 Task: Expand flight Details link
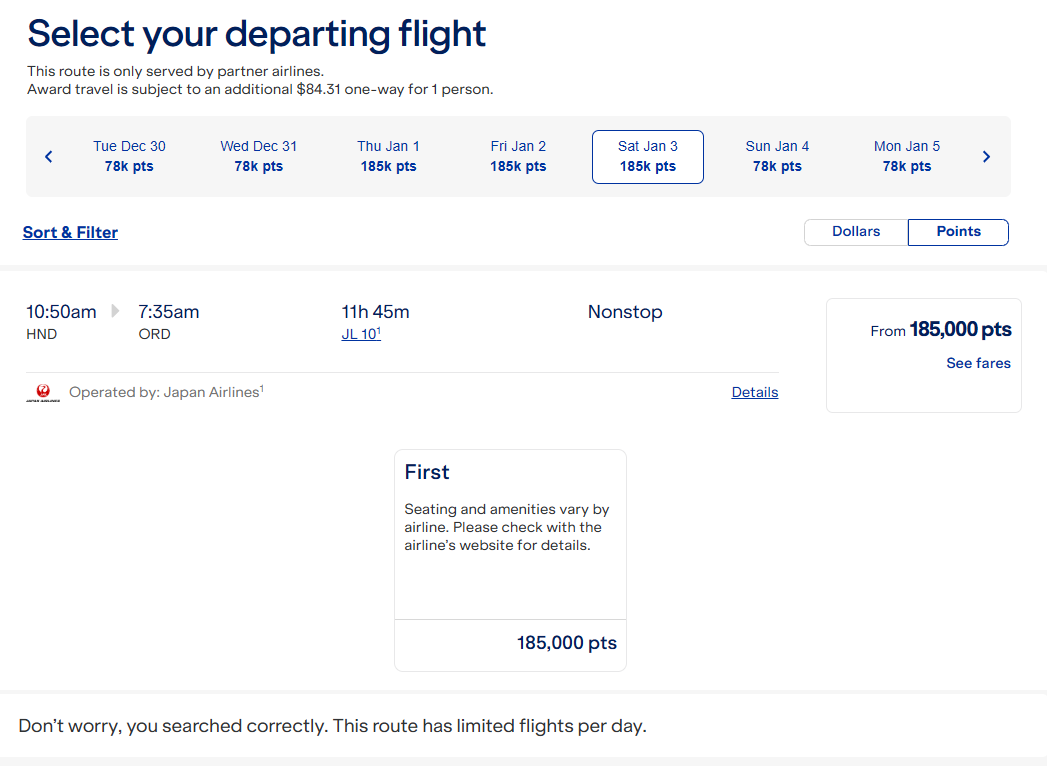tap(754, 393)
